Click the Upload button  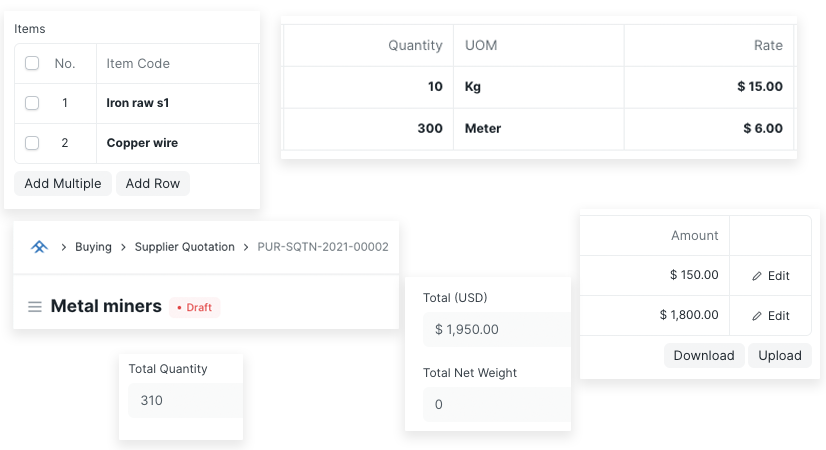click(x=780, y=356)
